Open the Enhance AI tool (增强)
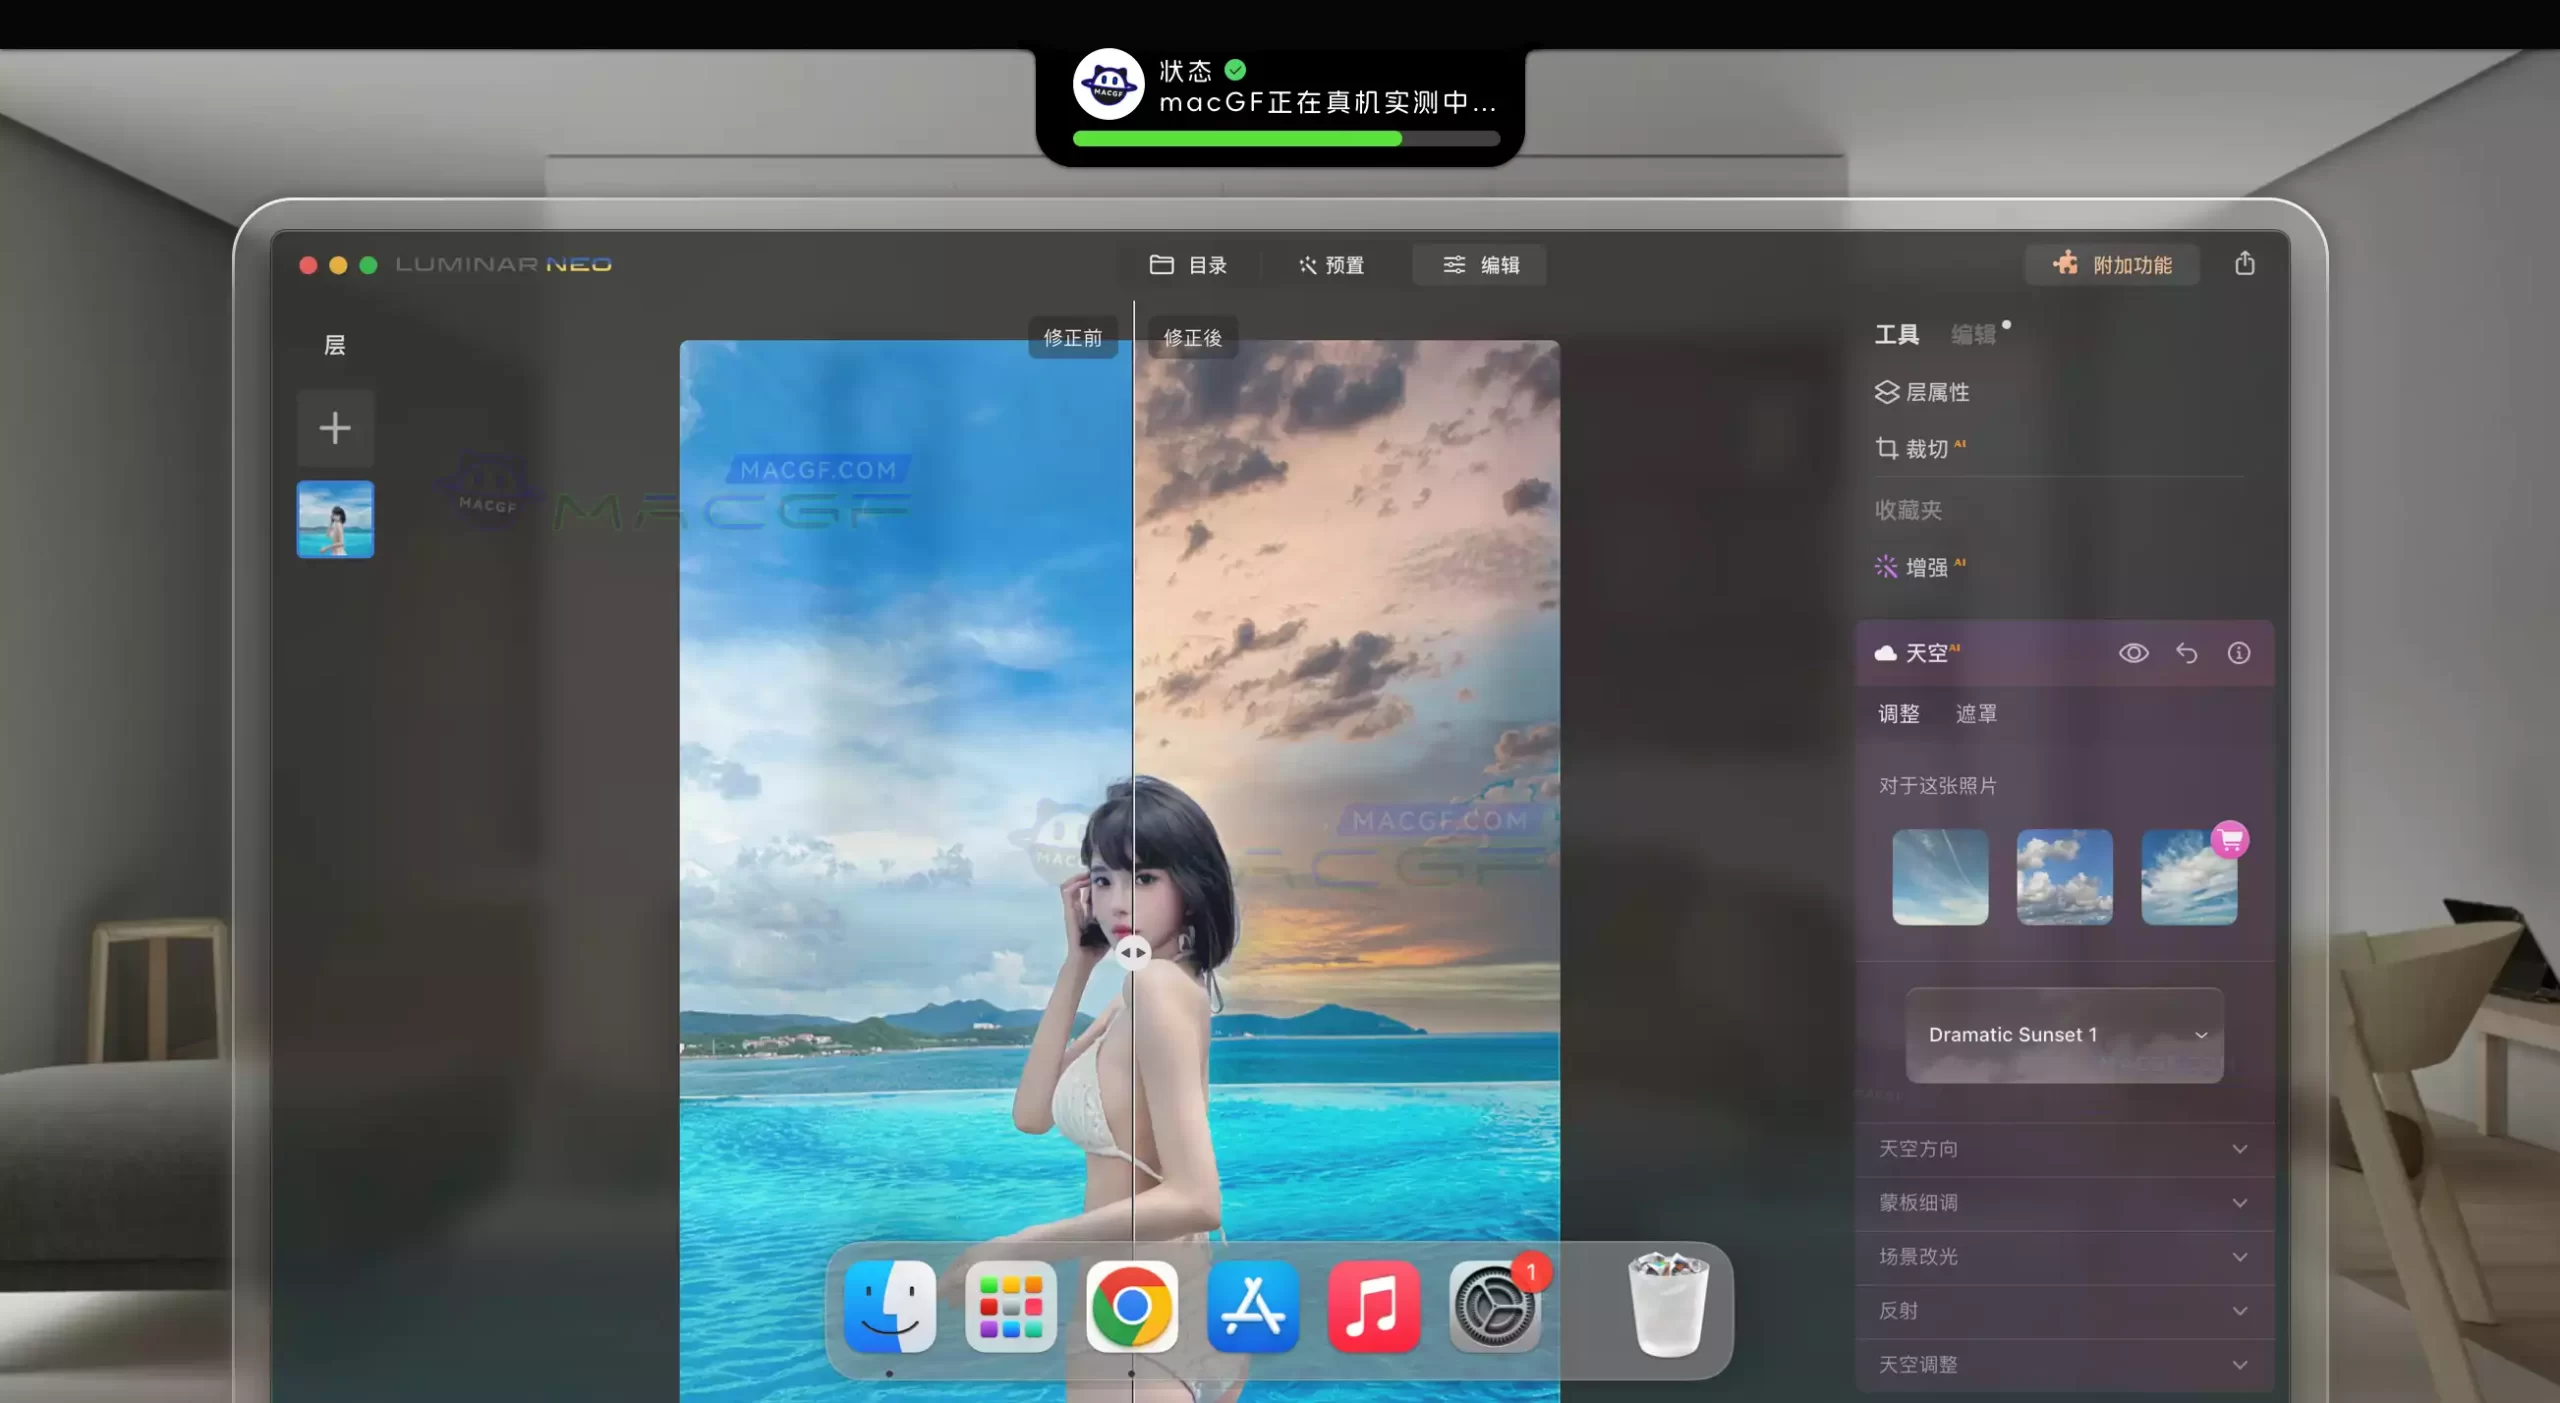 tap(1918, 567)
